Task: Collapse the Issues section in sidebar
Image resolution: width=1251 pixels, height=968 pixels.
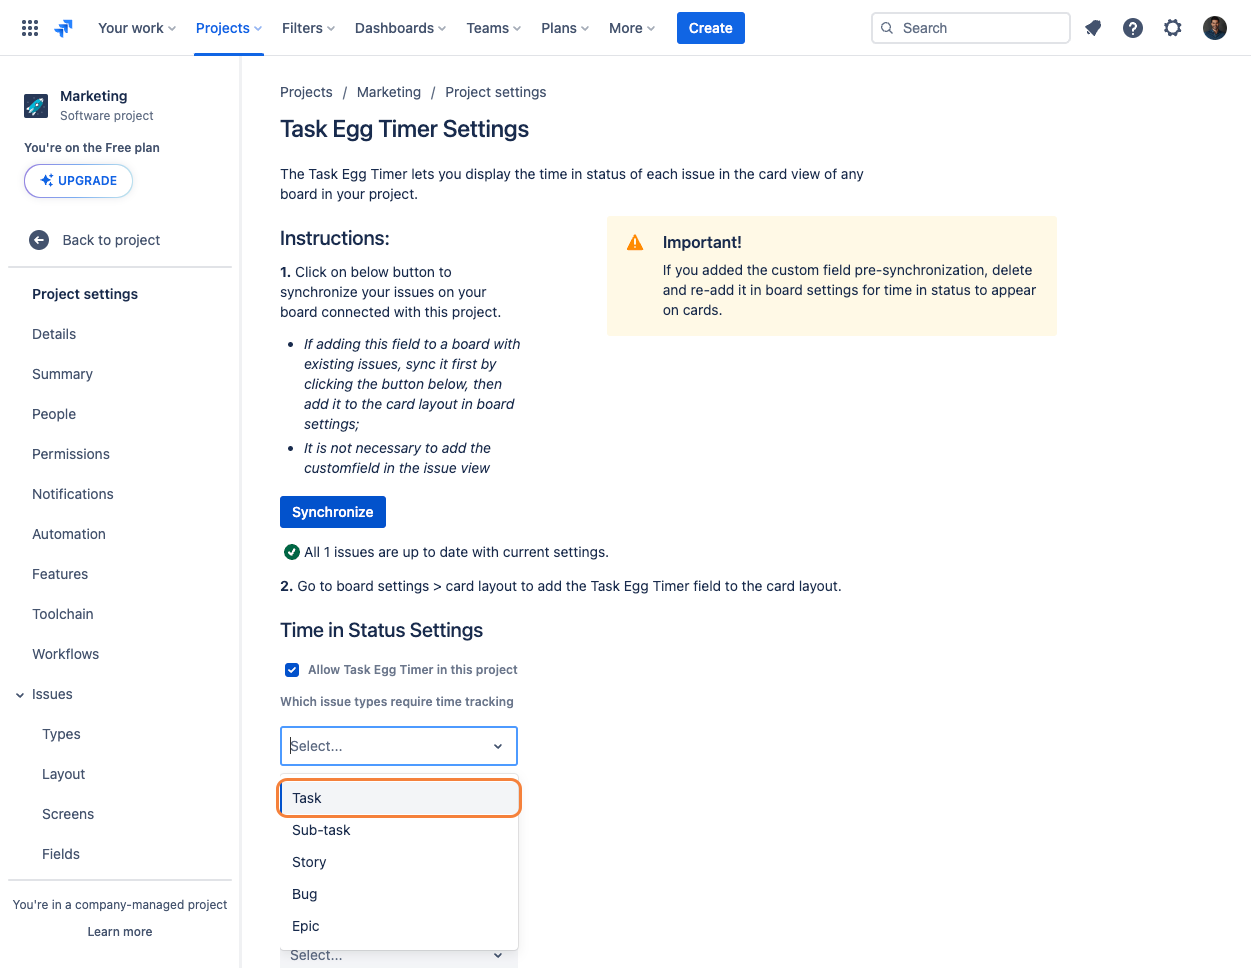Action: pos(20,695)
